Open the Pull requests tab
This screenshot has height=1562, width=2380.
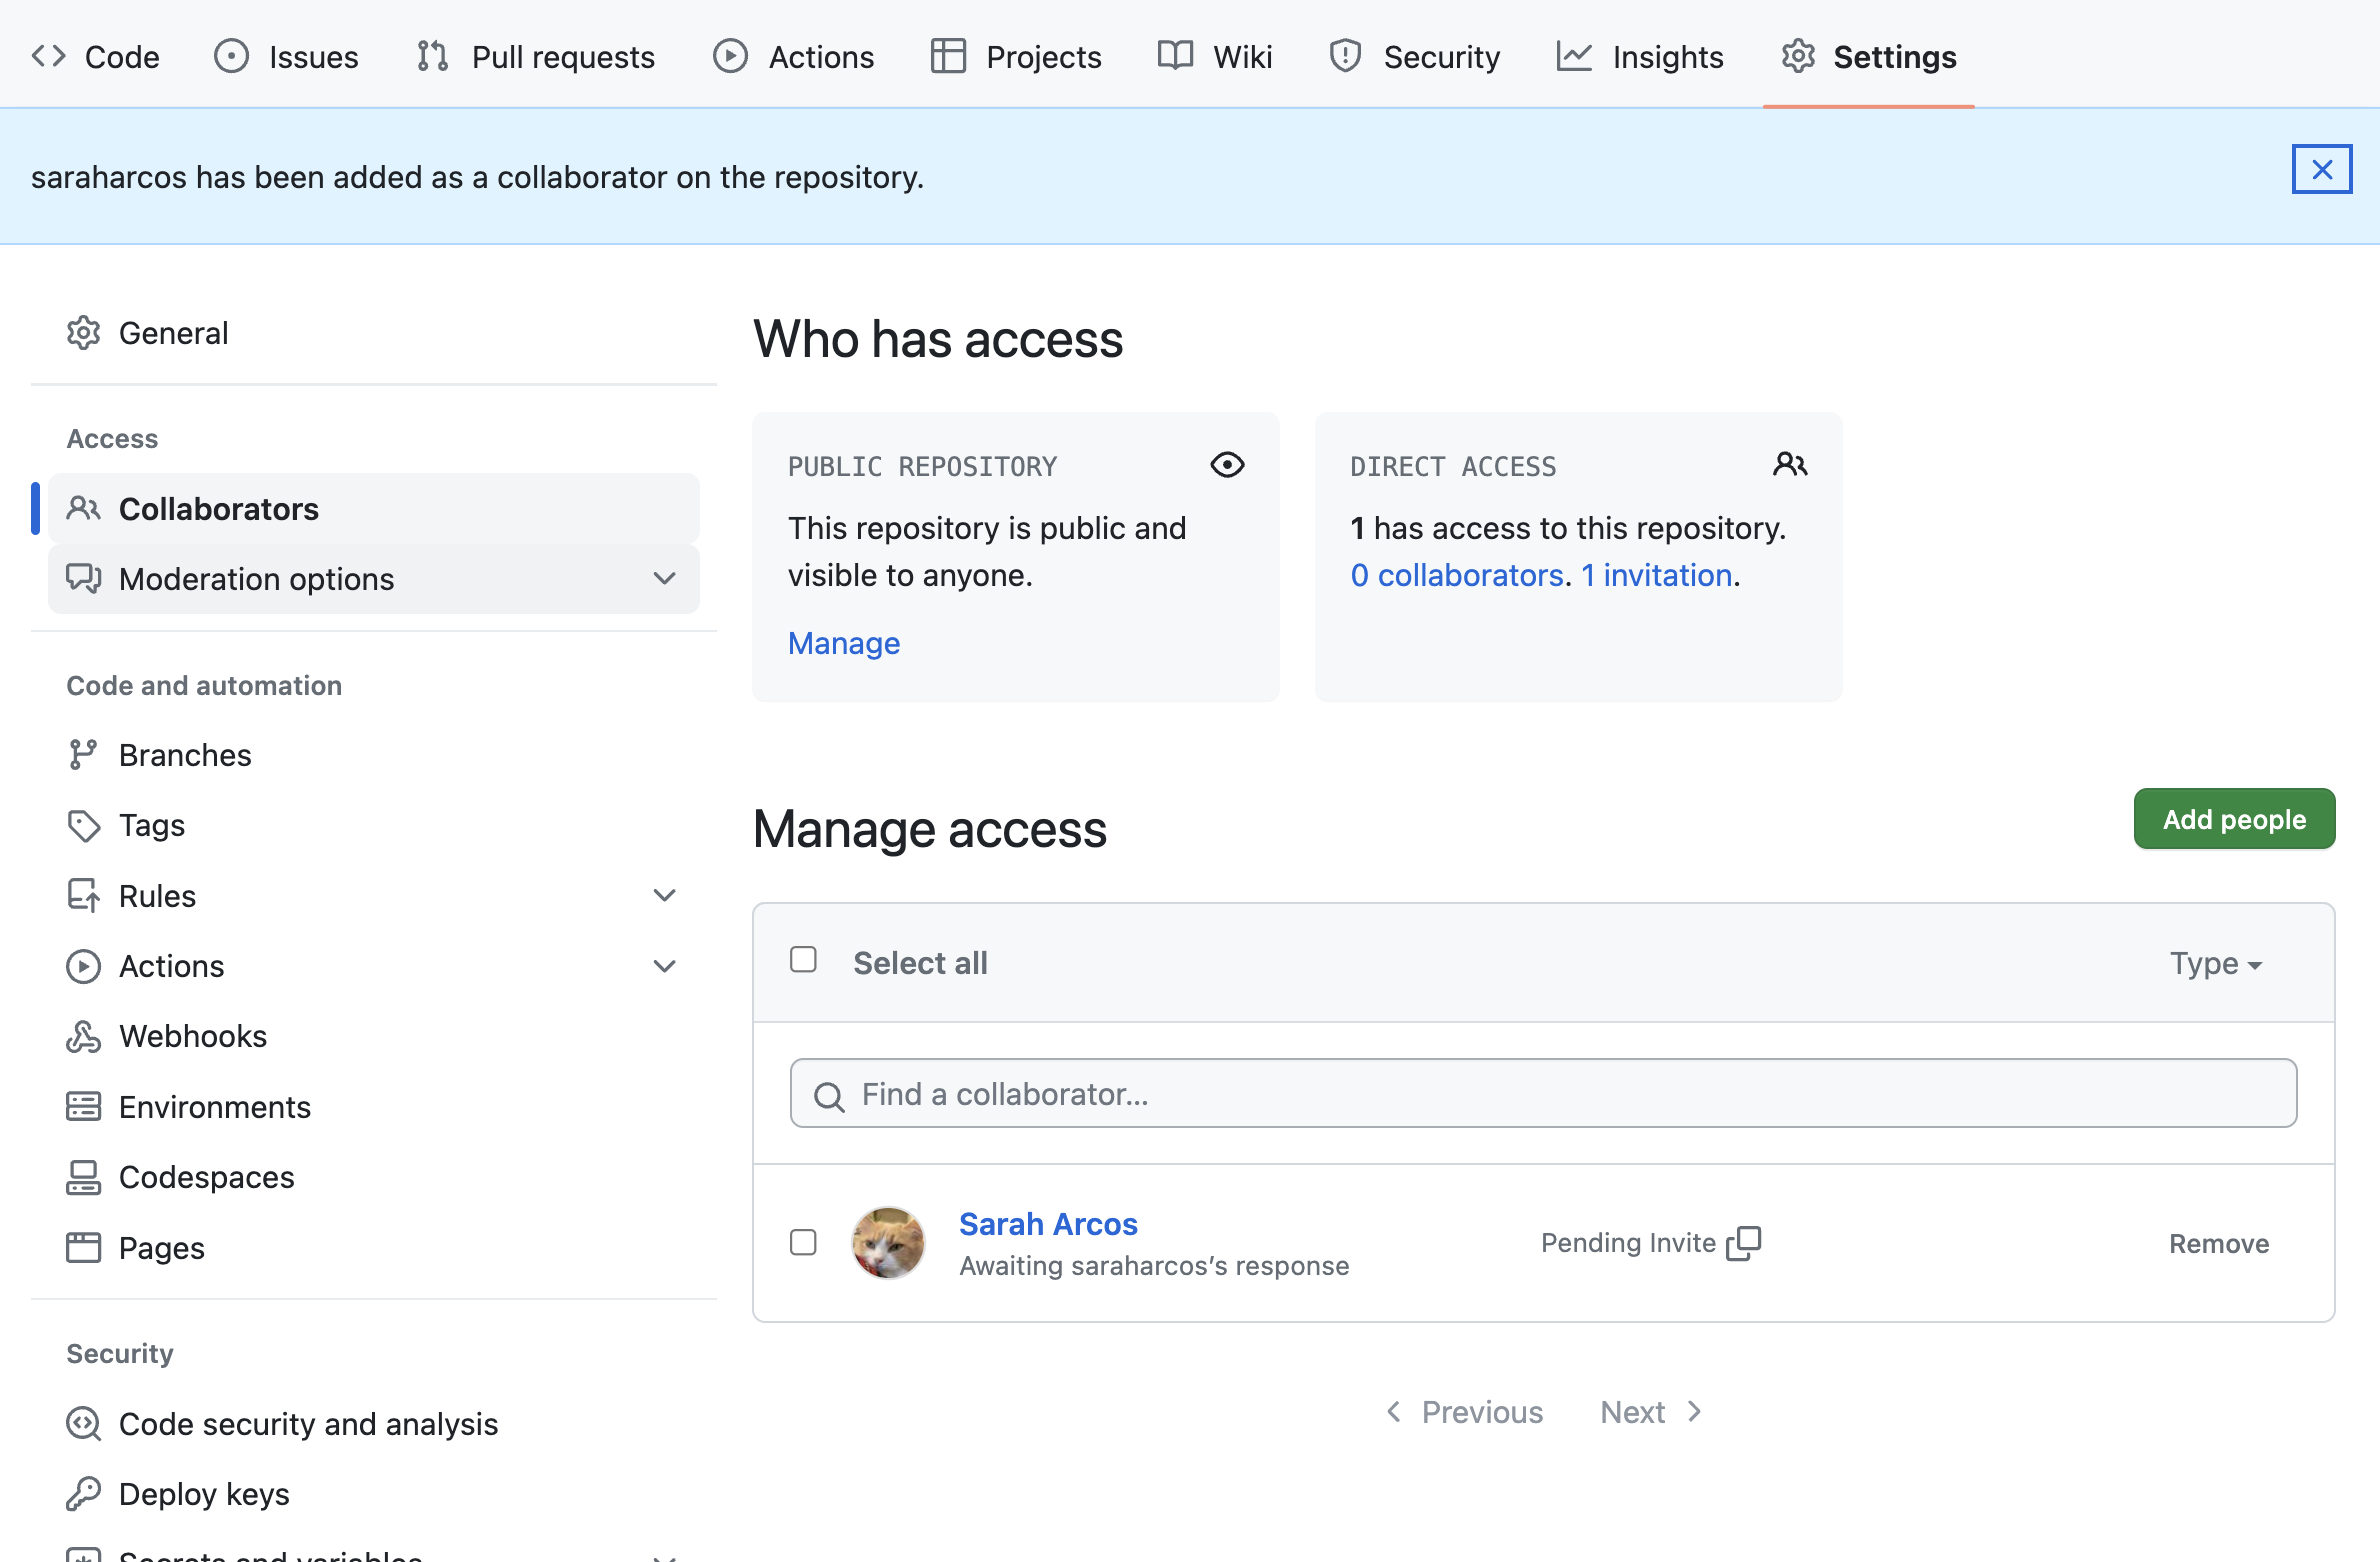[536, 57]
